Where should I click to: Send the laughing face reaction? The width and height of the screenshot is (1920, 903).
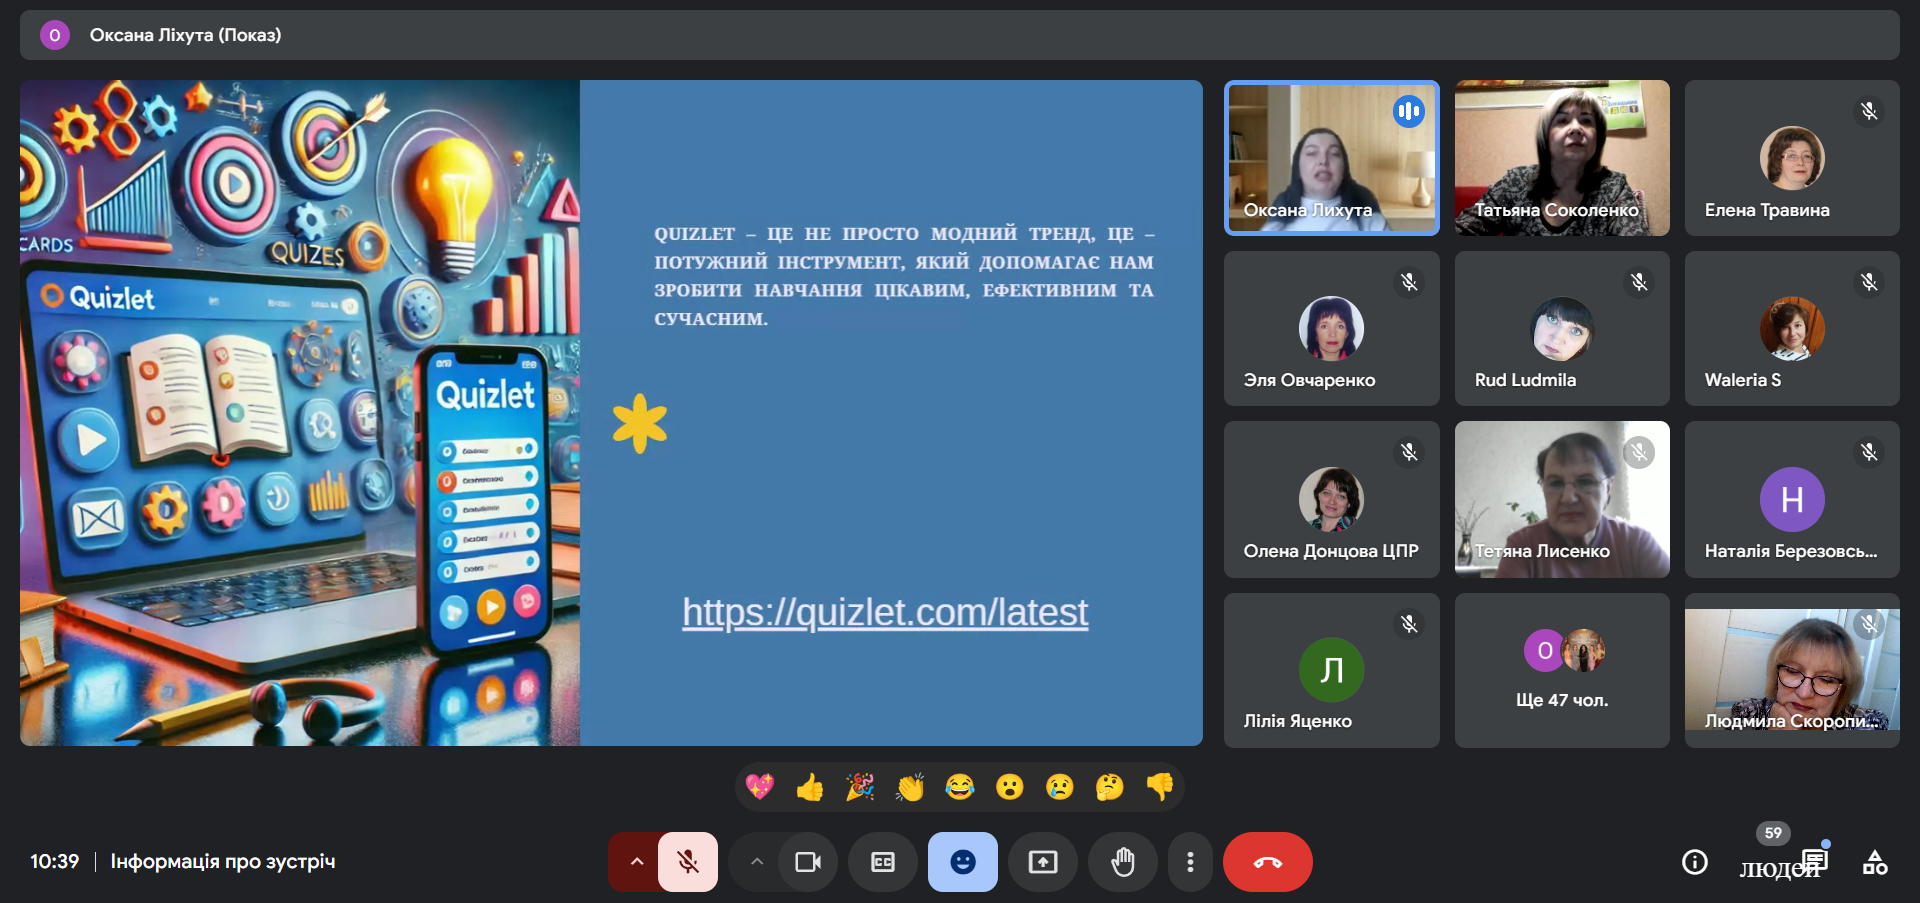point(960,787)
